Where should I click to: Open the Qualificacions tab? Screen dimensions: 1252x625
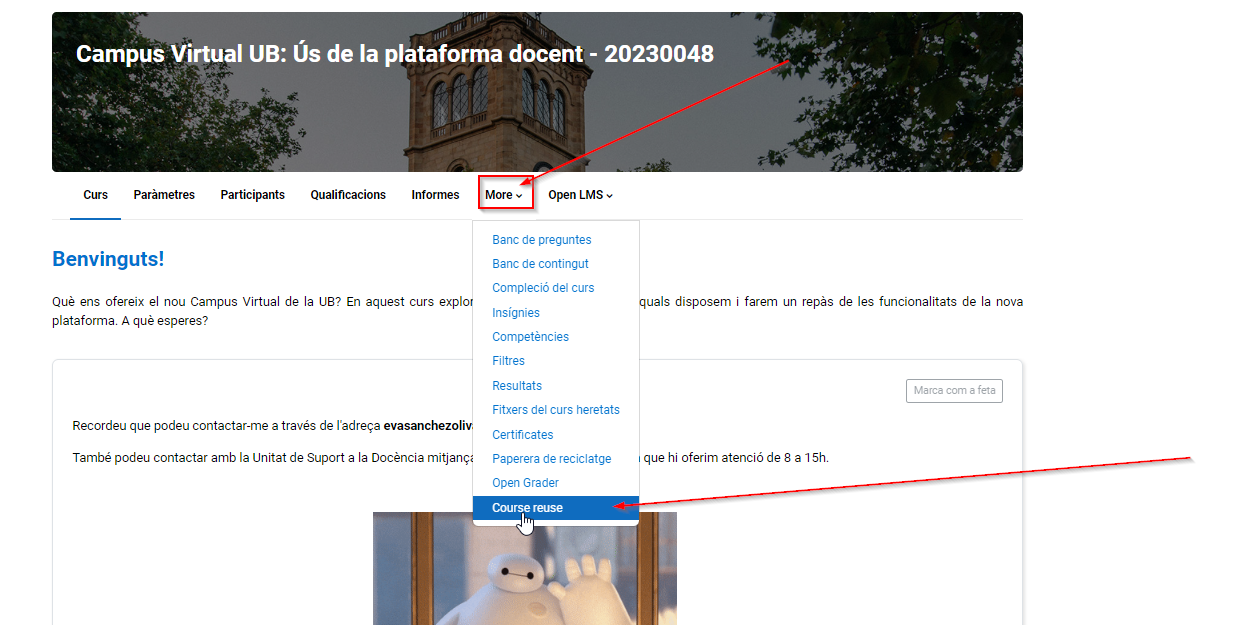[x=348, y=195]
